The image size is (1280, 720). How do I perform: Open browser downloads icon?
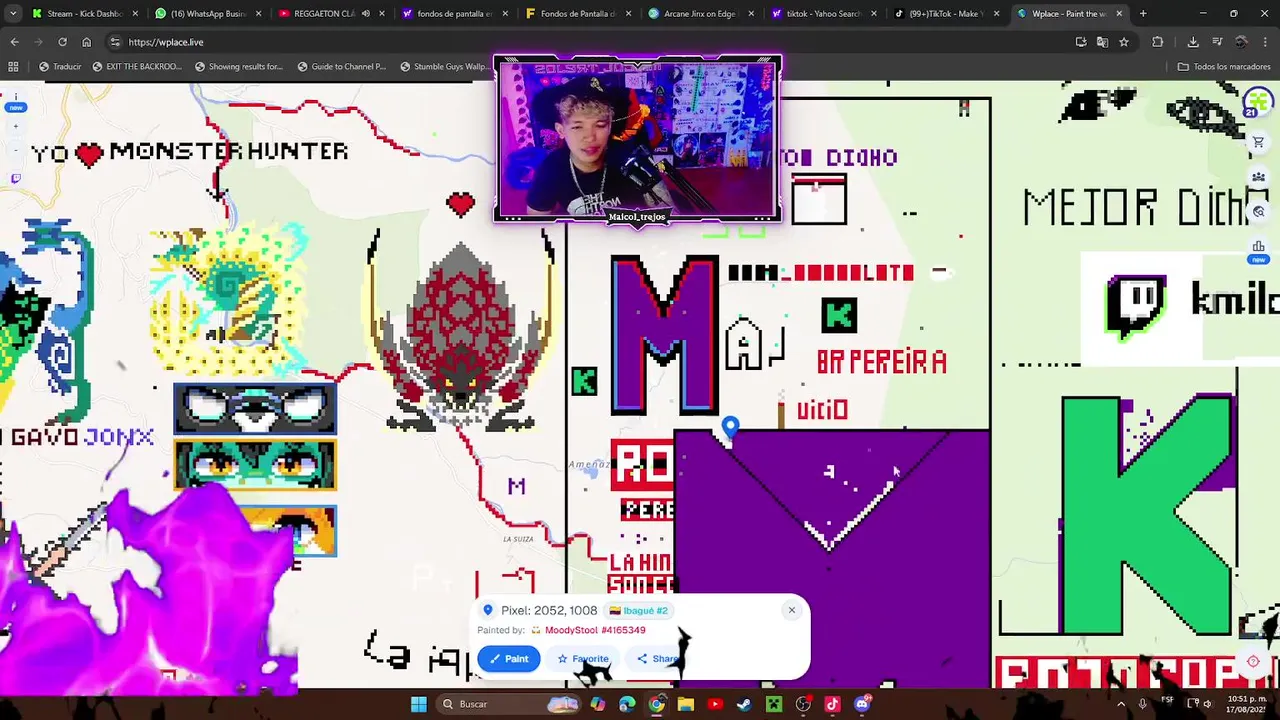(1193, 42)
